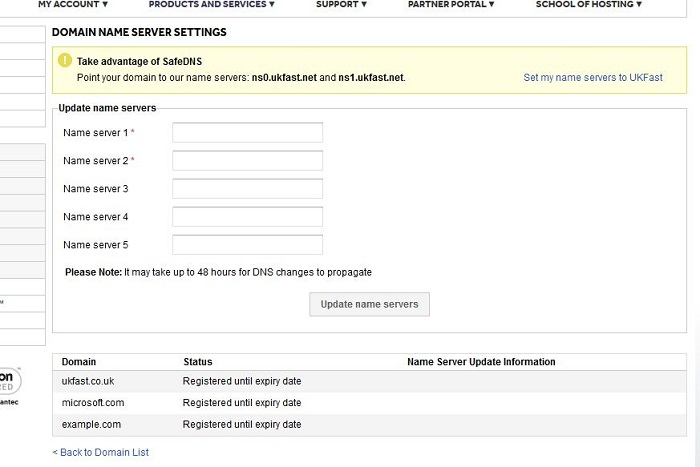Click status text for microsoft.com

[x=242, y=403]
